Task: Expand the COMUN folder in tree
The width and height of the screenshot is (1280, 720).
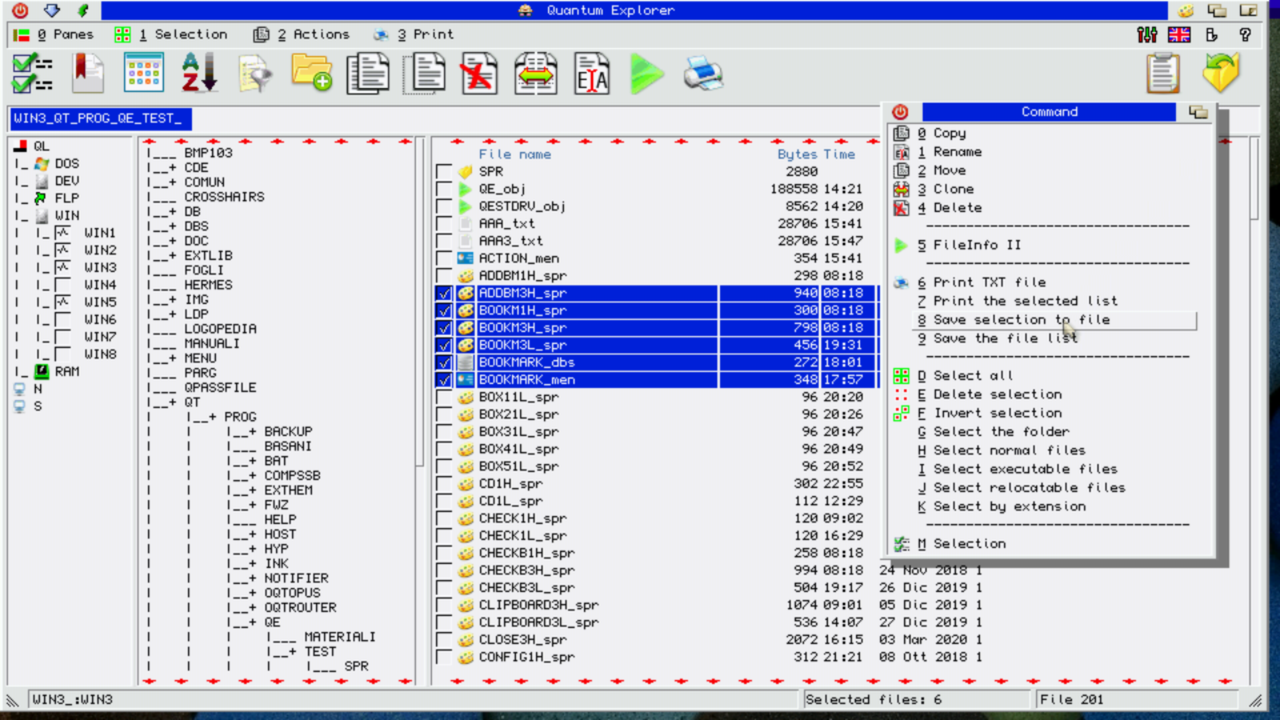Action: [173, 183]
